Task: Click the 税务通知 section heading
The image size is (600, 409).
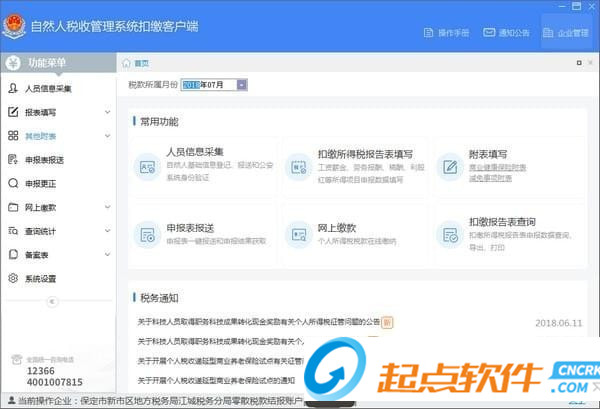Action: (159, 298)
